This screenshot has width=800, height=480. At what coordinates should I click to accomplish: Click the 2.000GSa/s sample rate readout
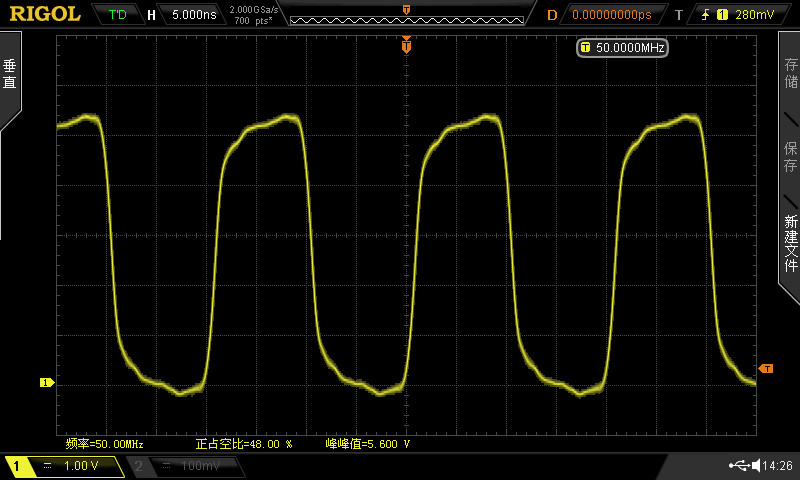[x=254, y=9]
